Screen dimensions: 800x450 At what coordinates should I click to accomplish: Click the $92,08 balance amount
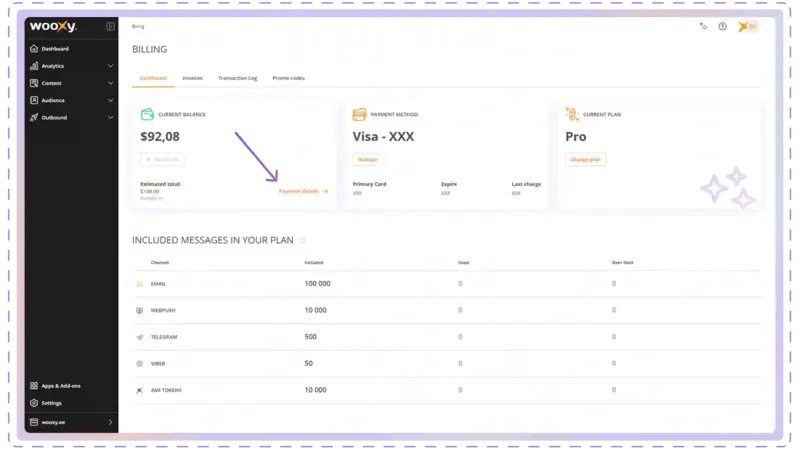pyautogui.click(x=160, y=137)
